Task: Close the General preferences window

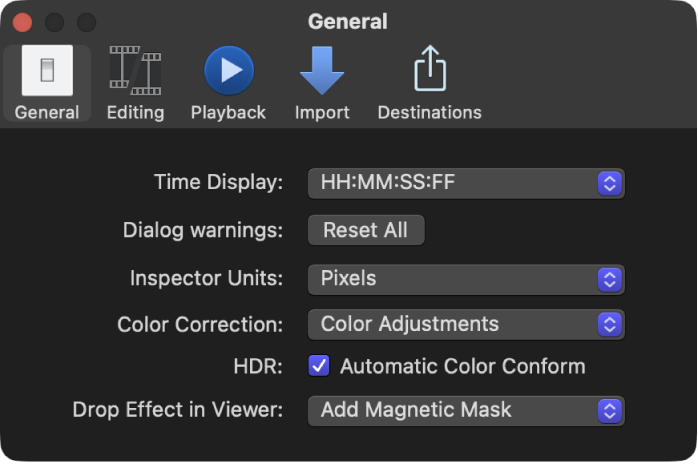Action: pos(22,22)
